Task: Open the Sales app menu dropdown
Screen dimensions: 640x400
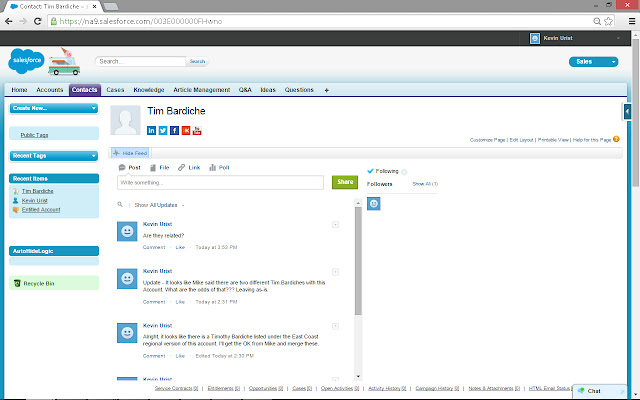Action: 593,62
